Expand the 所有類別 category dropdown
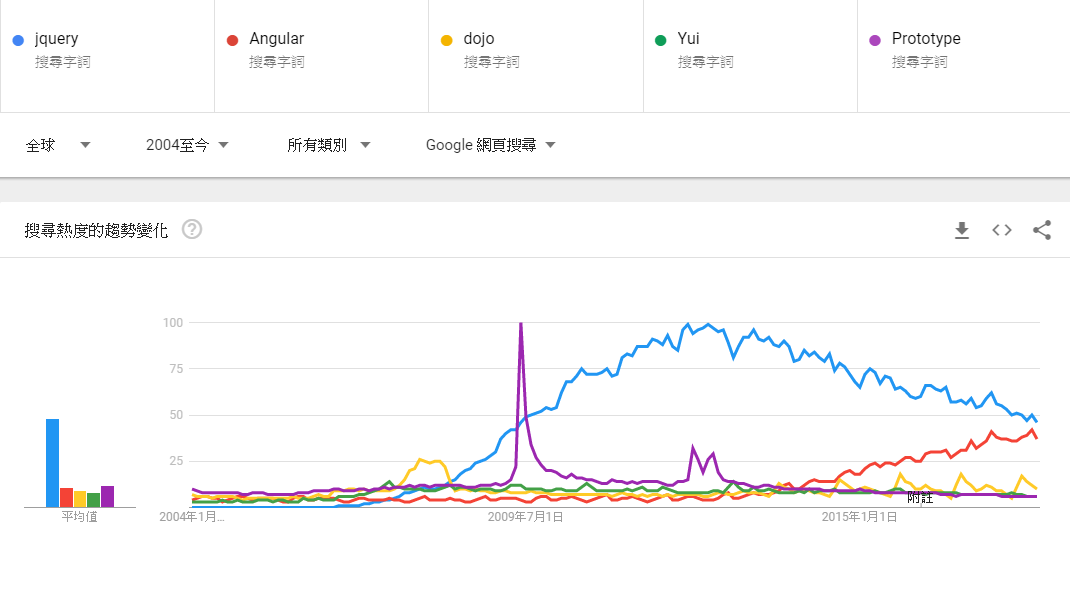The height and width of the screenshot is (591, 1070). pos(328,145)
